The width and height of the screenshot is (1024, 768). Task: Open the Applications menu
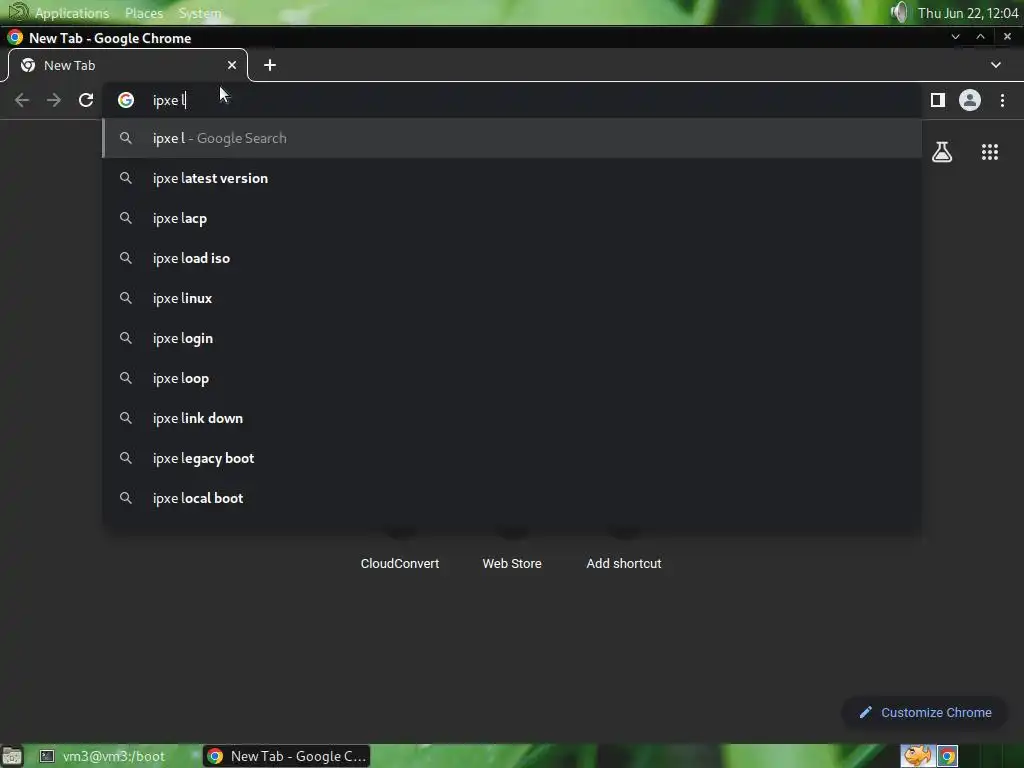72,13
